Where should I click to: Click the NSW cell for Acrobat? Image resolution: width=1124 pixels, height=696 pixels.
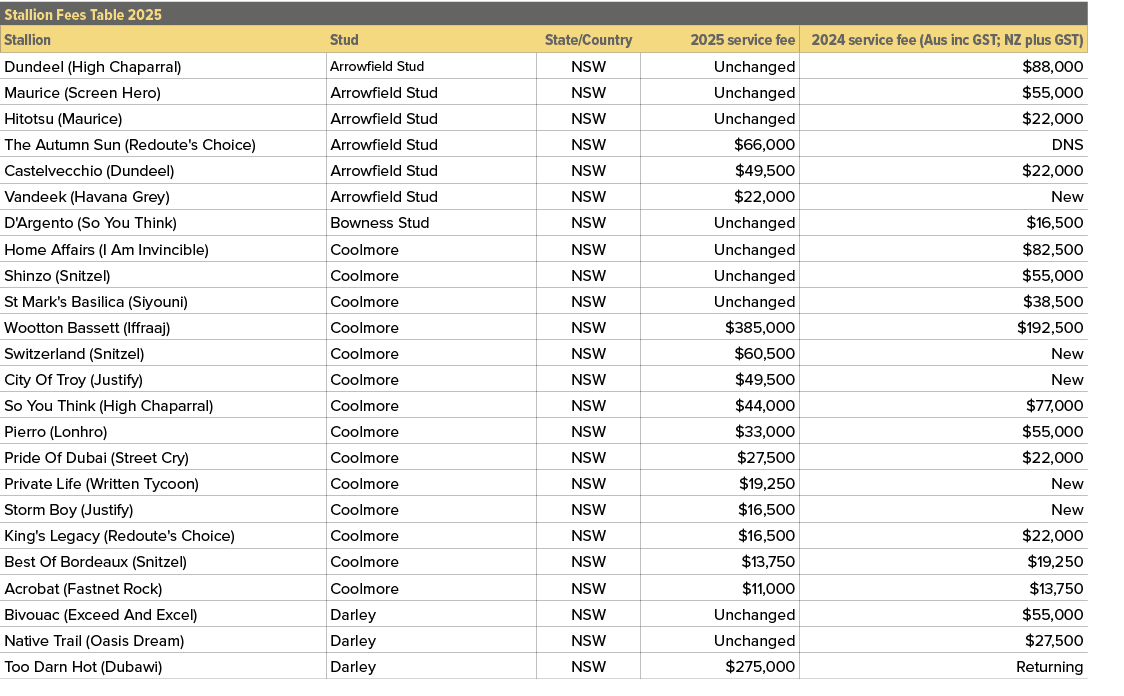pyautogui.click(x=588, y=588)
